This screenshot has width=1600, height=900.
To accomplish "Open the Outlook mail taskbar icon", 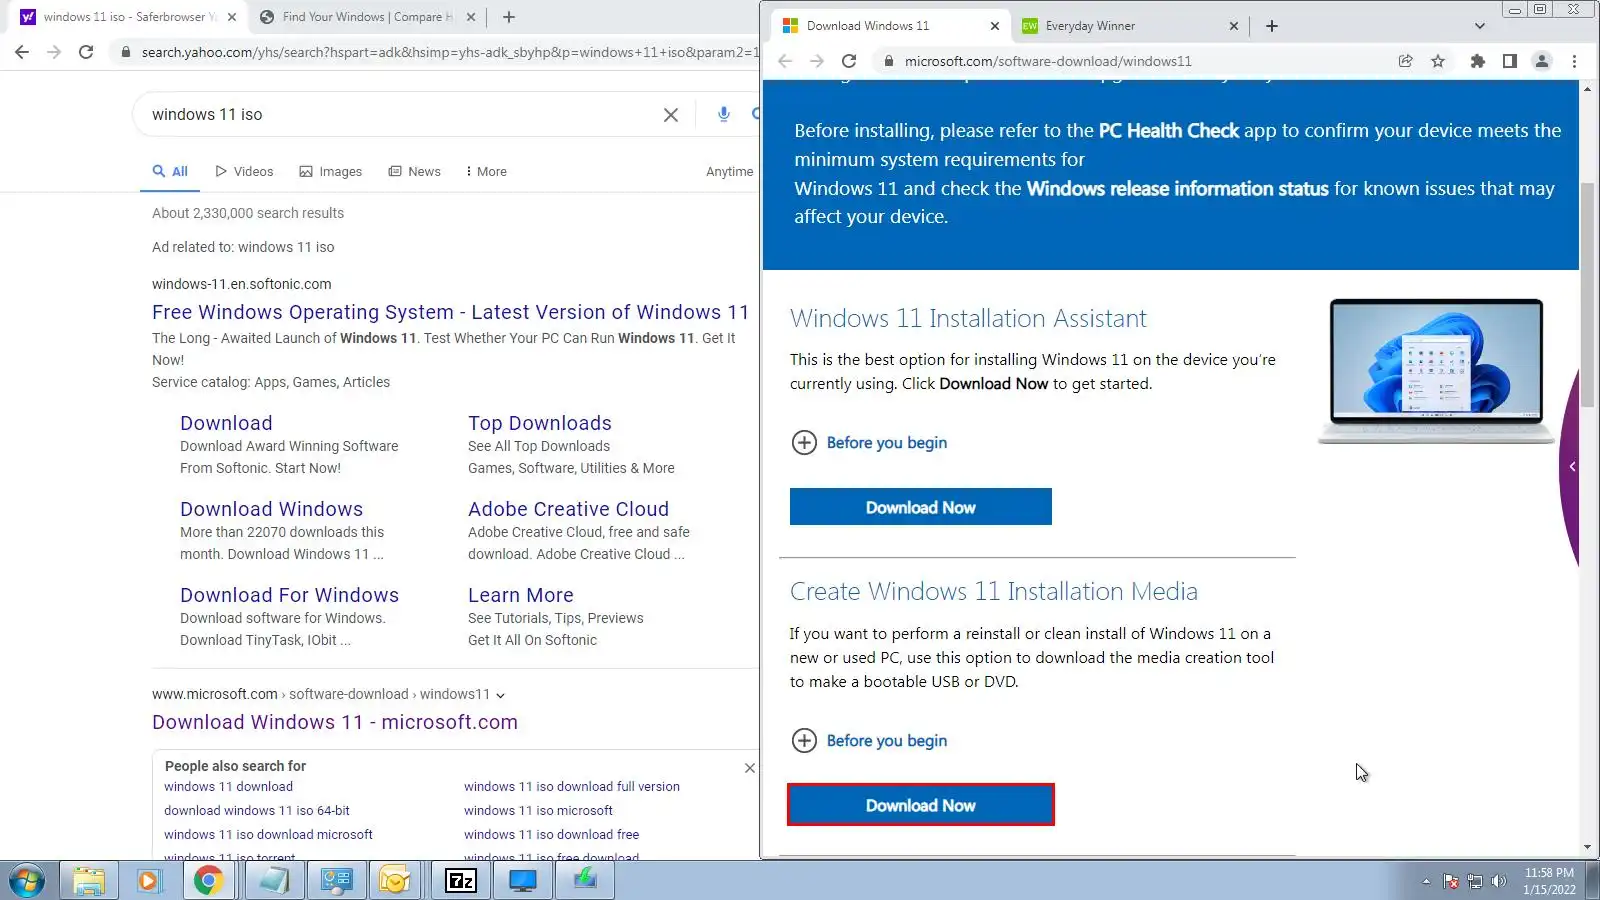I will 396,881.
